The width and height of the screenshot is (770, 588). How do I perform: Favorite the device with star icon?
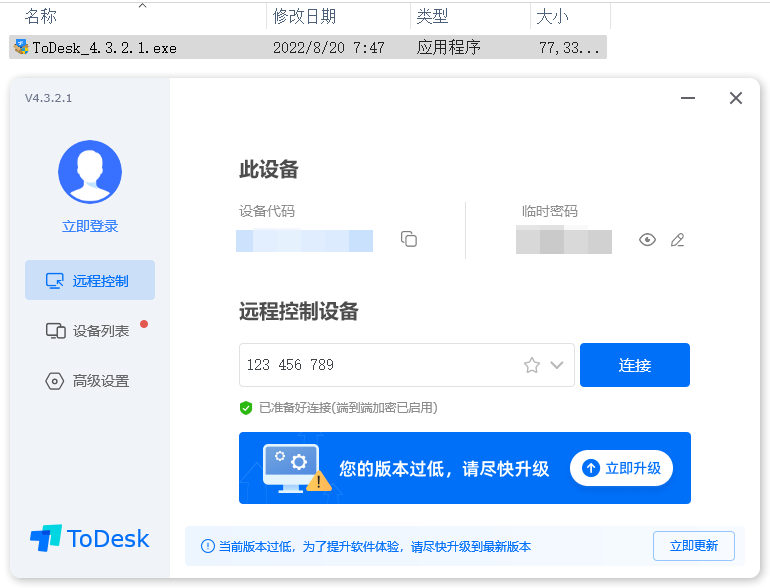(x=532, y=365)
